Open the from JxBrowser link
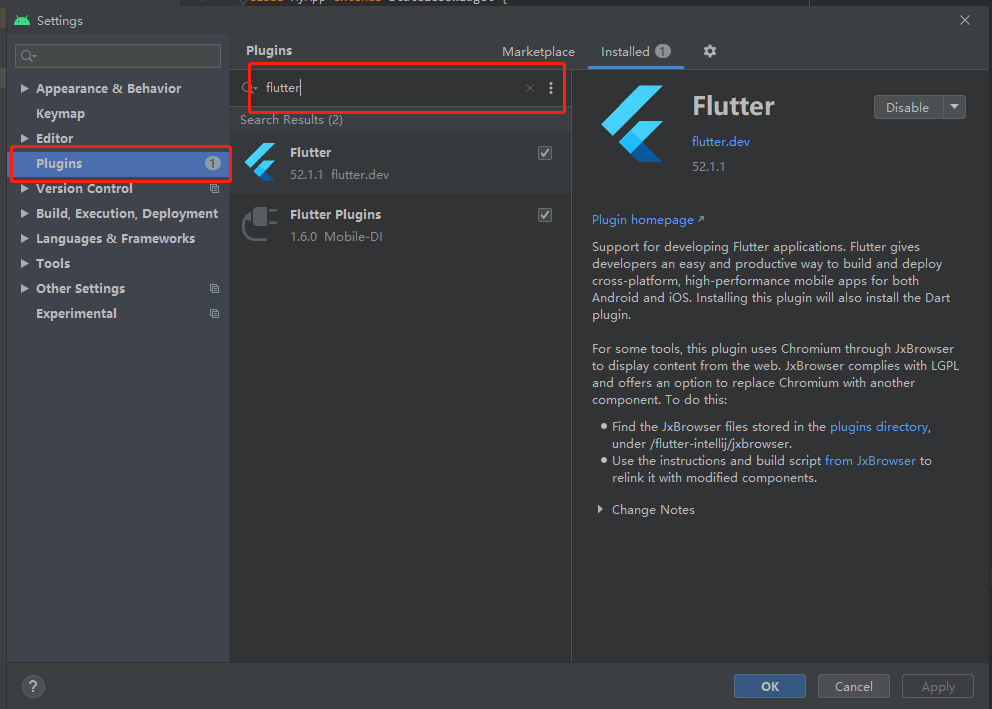 click(870, 461)
